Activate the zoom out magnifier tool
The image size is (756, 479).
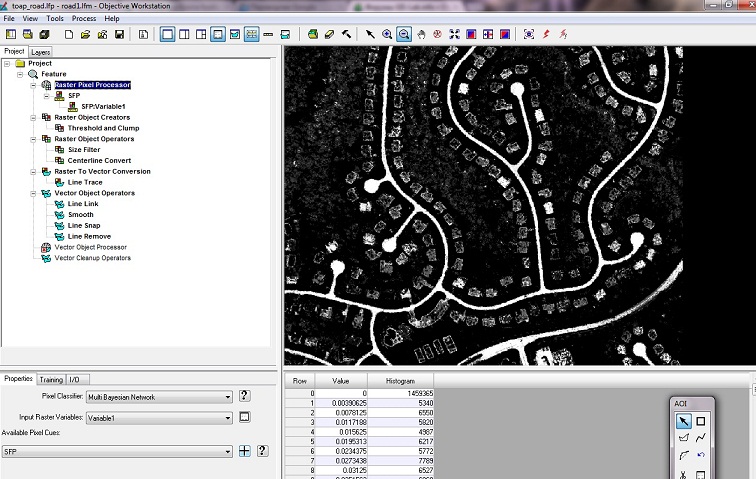(x=404, y=34)
